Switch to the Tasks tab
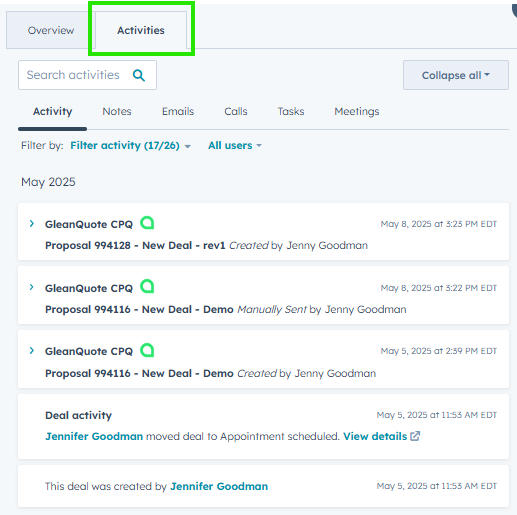Image resolution: width=517 pixels, height=515 pixels. pyautogui.click(x=291, y=111)
